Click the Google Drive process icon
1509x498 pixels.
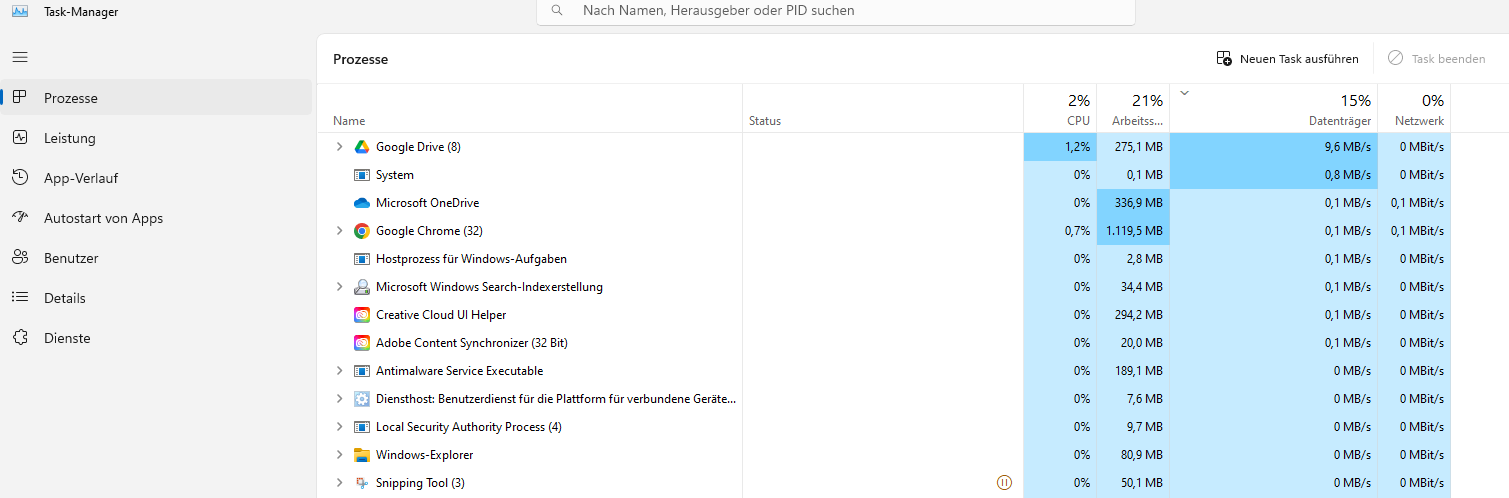coord(362,147)
